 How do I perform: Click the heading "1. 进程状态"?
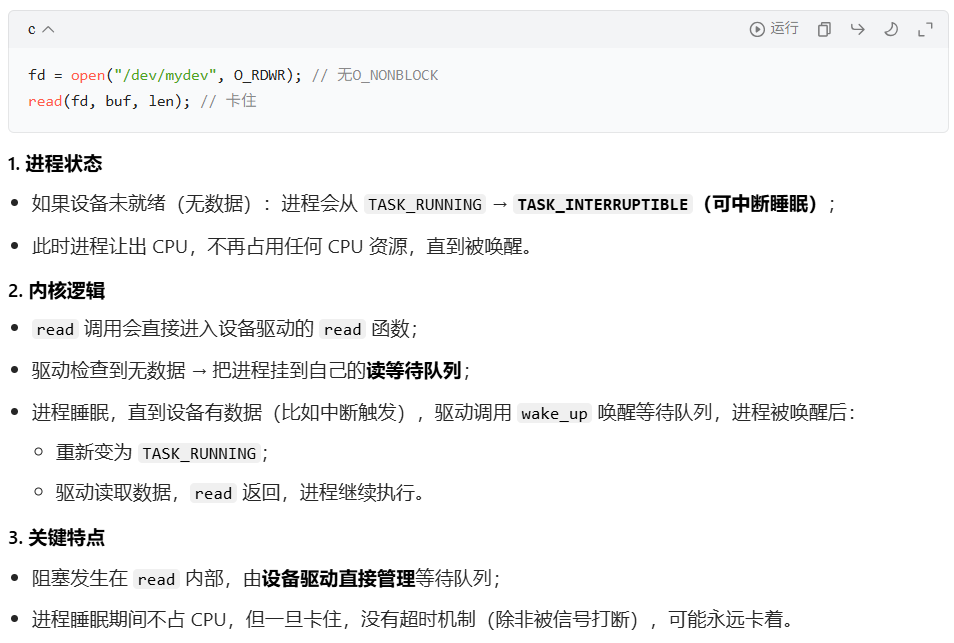[55, 164]
